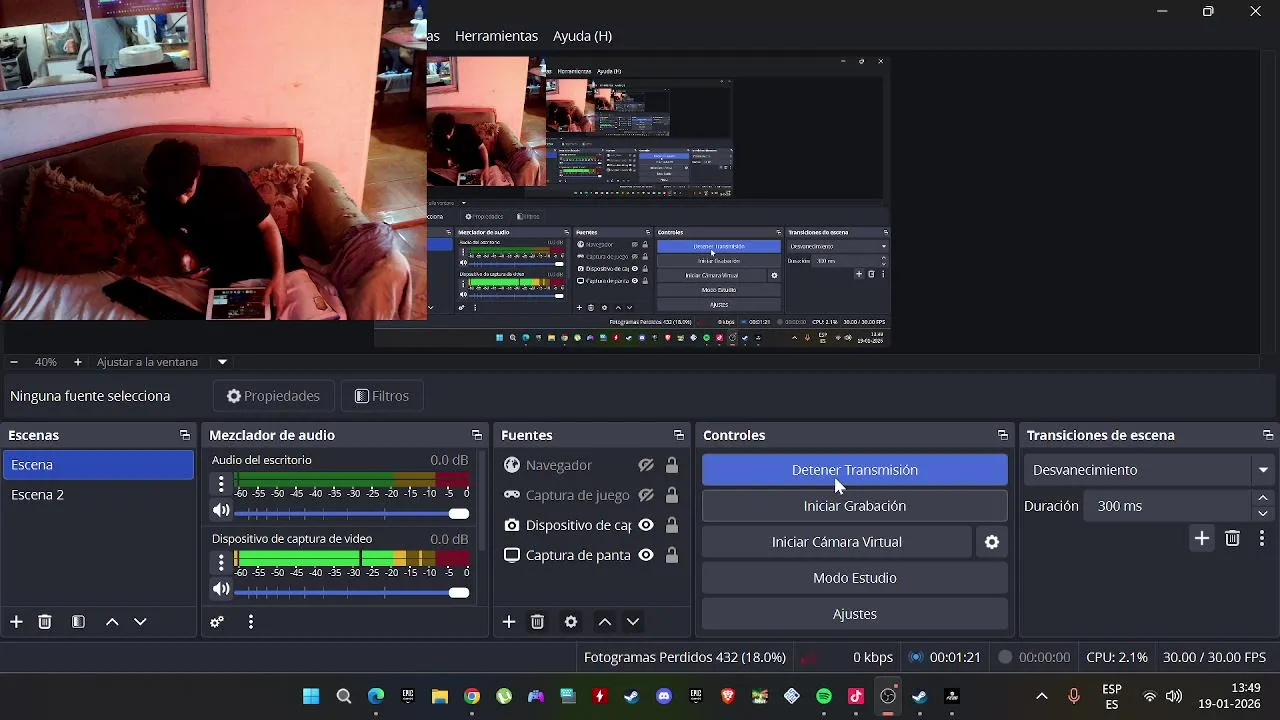The image size is (1280, 720).
Task: Open Propiedades for the source
Action: [x=273, y=396]
